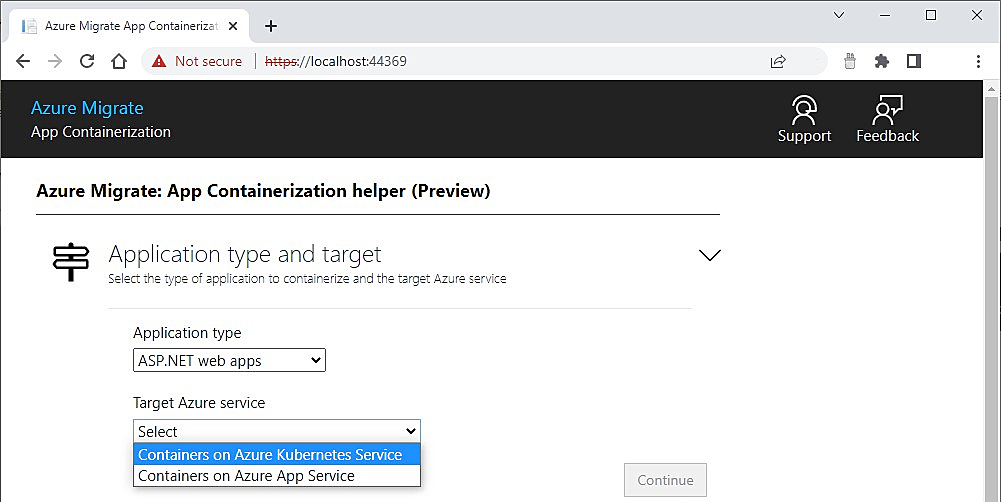Go to browser home page icon
This screenshot has width=1001, height=502.
(x=119, y=61)
